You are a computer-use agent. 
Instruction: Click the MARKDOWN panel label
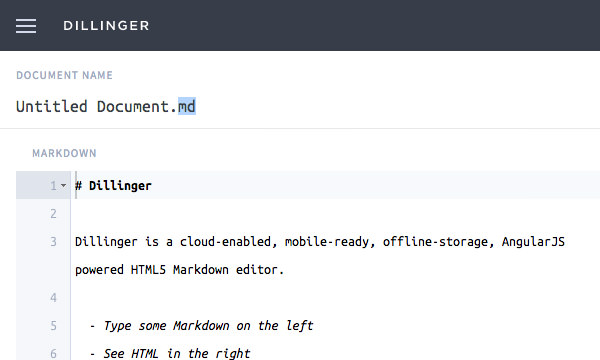64,153
